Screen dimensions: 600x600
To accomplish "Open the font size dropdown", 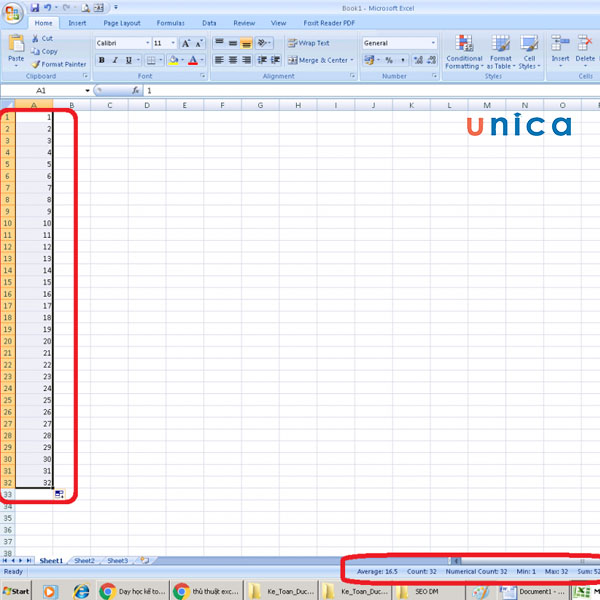I will pyautogui.click(x=173, y=43).
